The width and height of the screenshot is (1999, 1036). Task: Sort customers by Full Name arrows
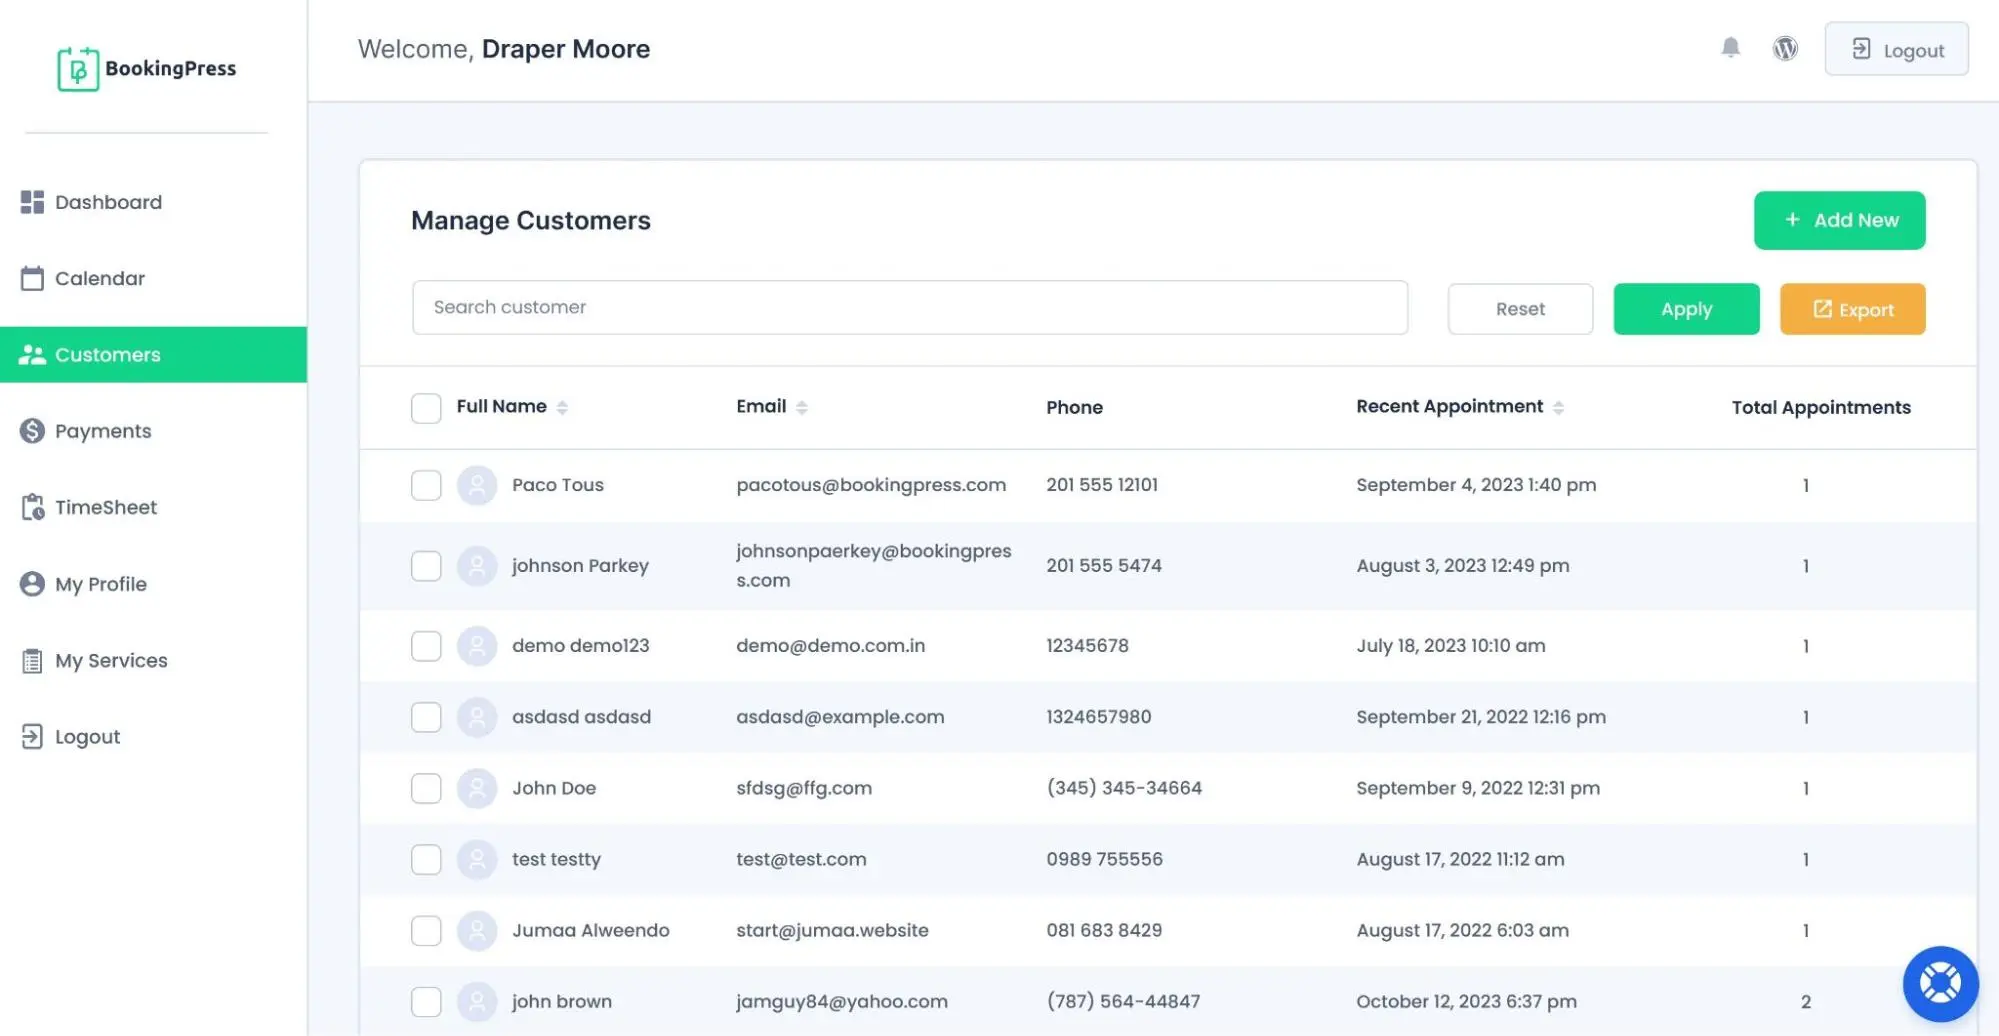562,407
